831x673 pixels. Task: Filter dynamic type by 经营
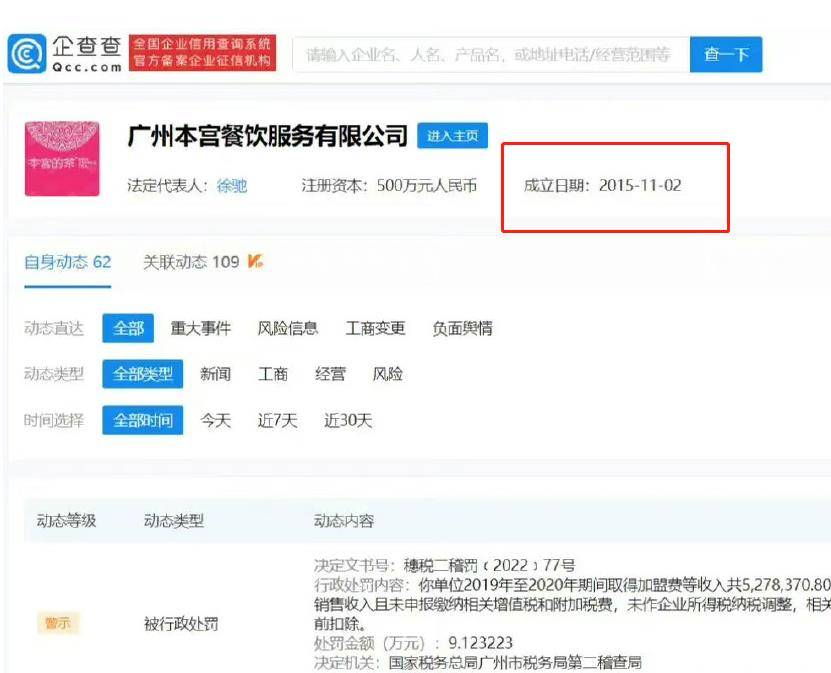(330, 374)
